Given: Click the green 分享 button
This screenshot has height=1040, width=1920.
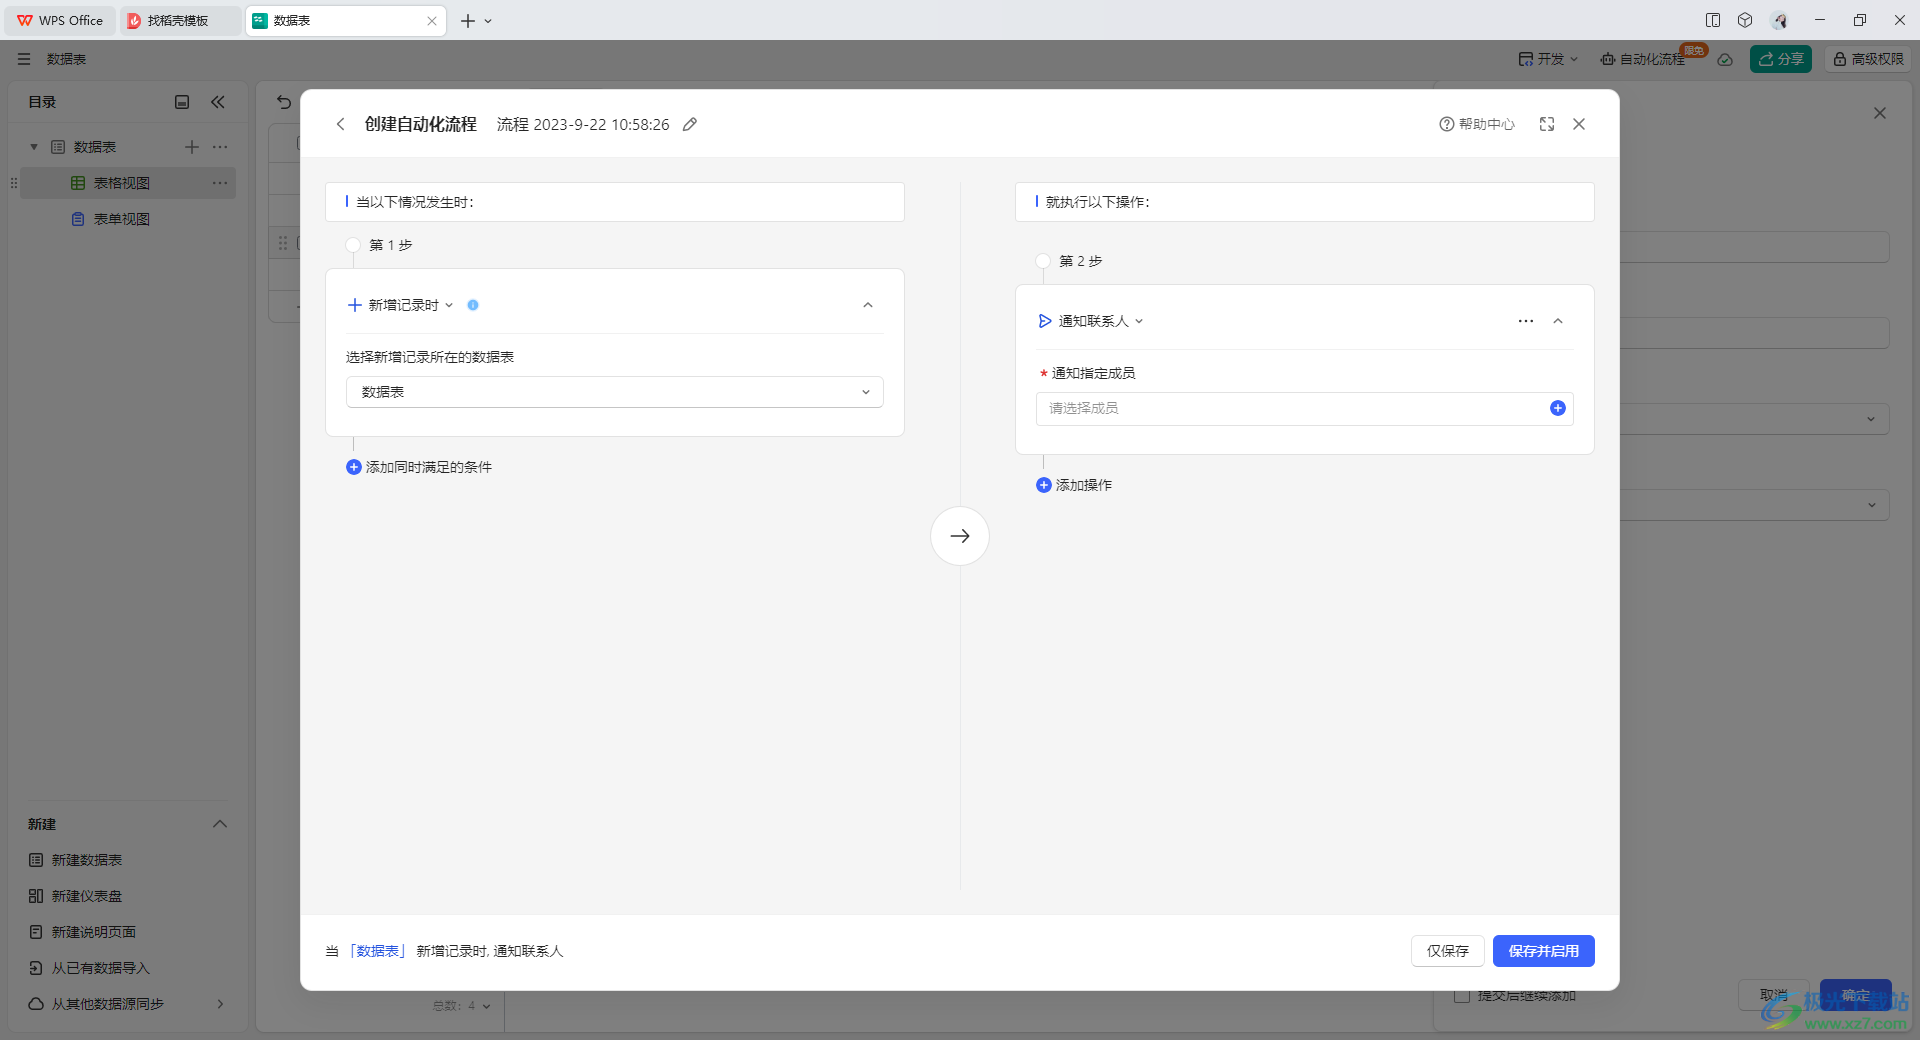Looking at the screenshot, I should click(x=1781, y=59).
